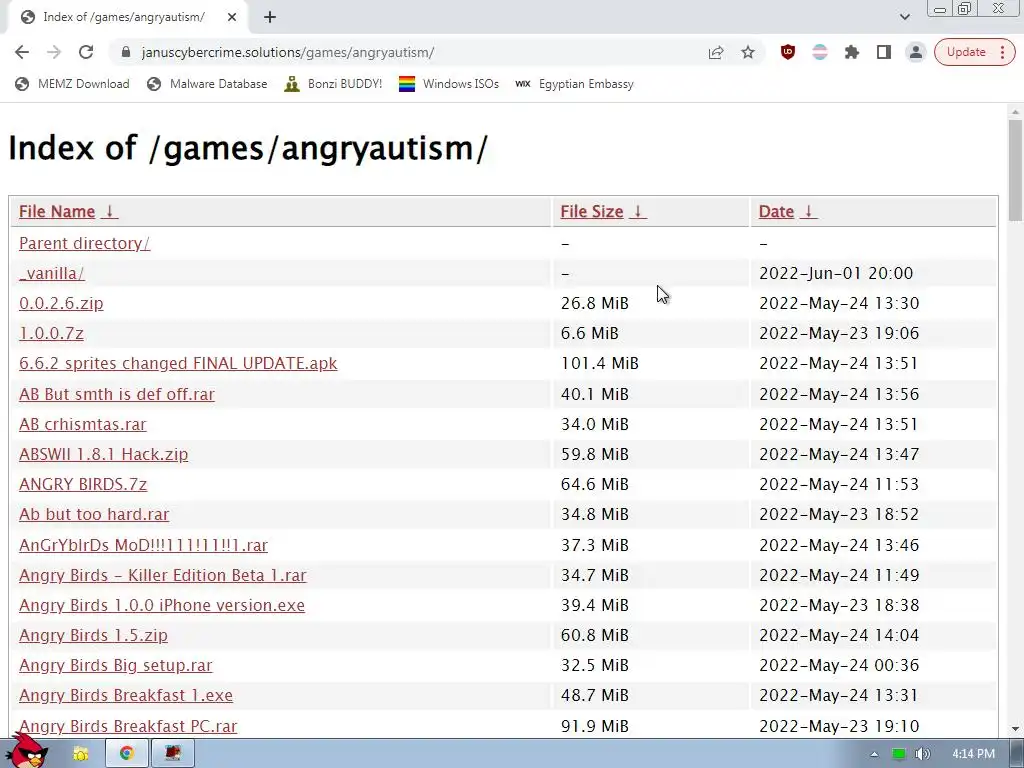The image size is (1024, 768).
Task: Open the Windows ISOs bookmark
Action: tap(449, 84)
